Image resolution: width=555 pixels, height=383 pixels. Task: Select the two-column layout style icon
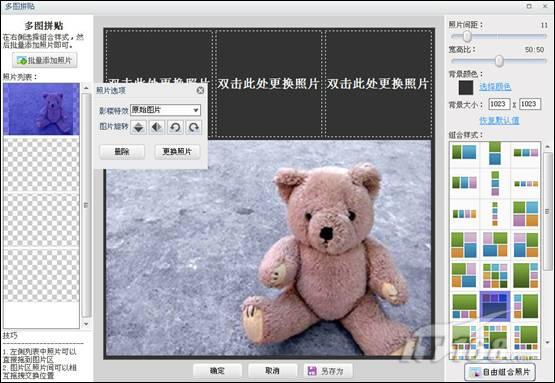(464, 152)
